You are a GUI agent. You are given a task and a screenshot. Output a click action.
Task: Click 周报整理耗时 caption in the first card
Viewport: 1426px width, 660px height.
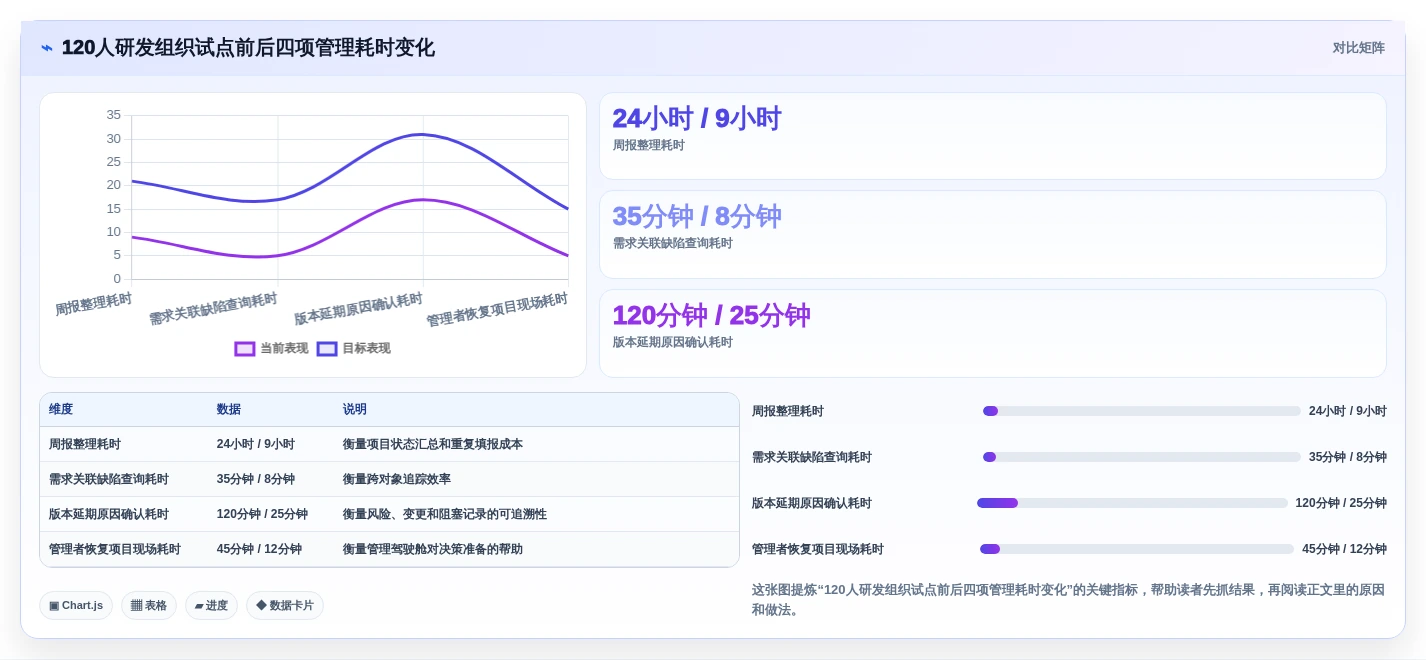(x=649, y=145)
